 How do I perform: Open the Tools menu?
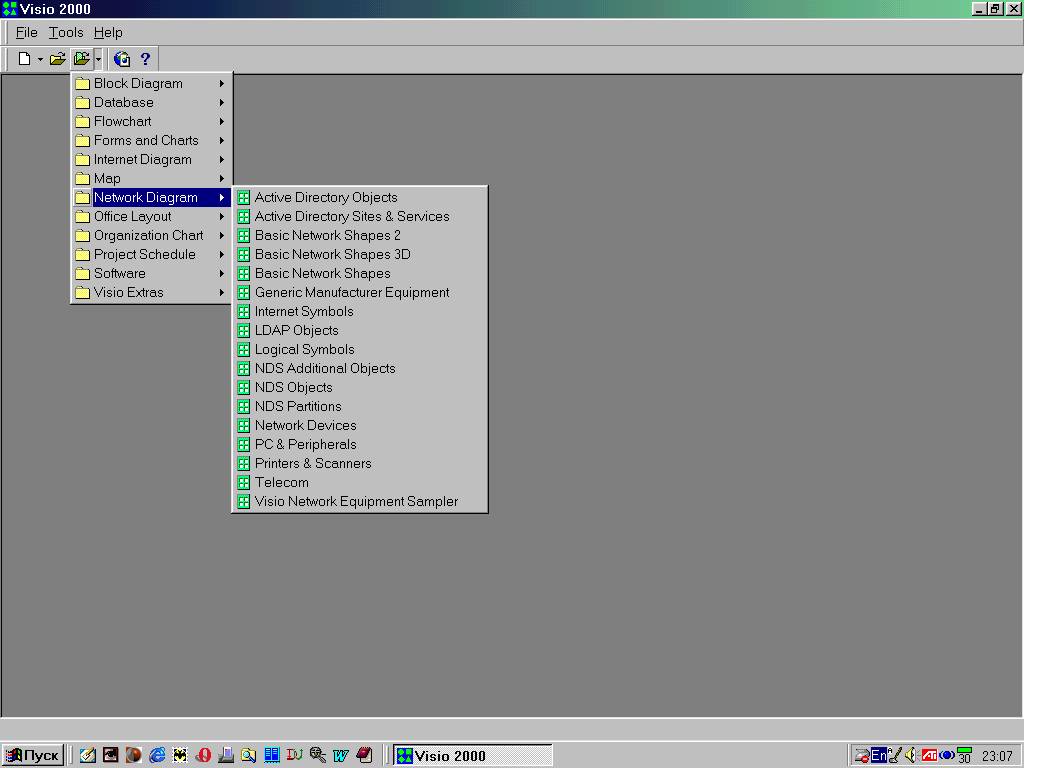point(66,32)
